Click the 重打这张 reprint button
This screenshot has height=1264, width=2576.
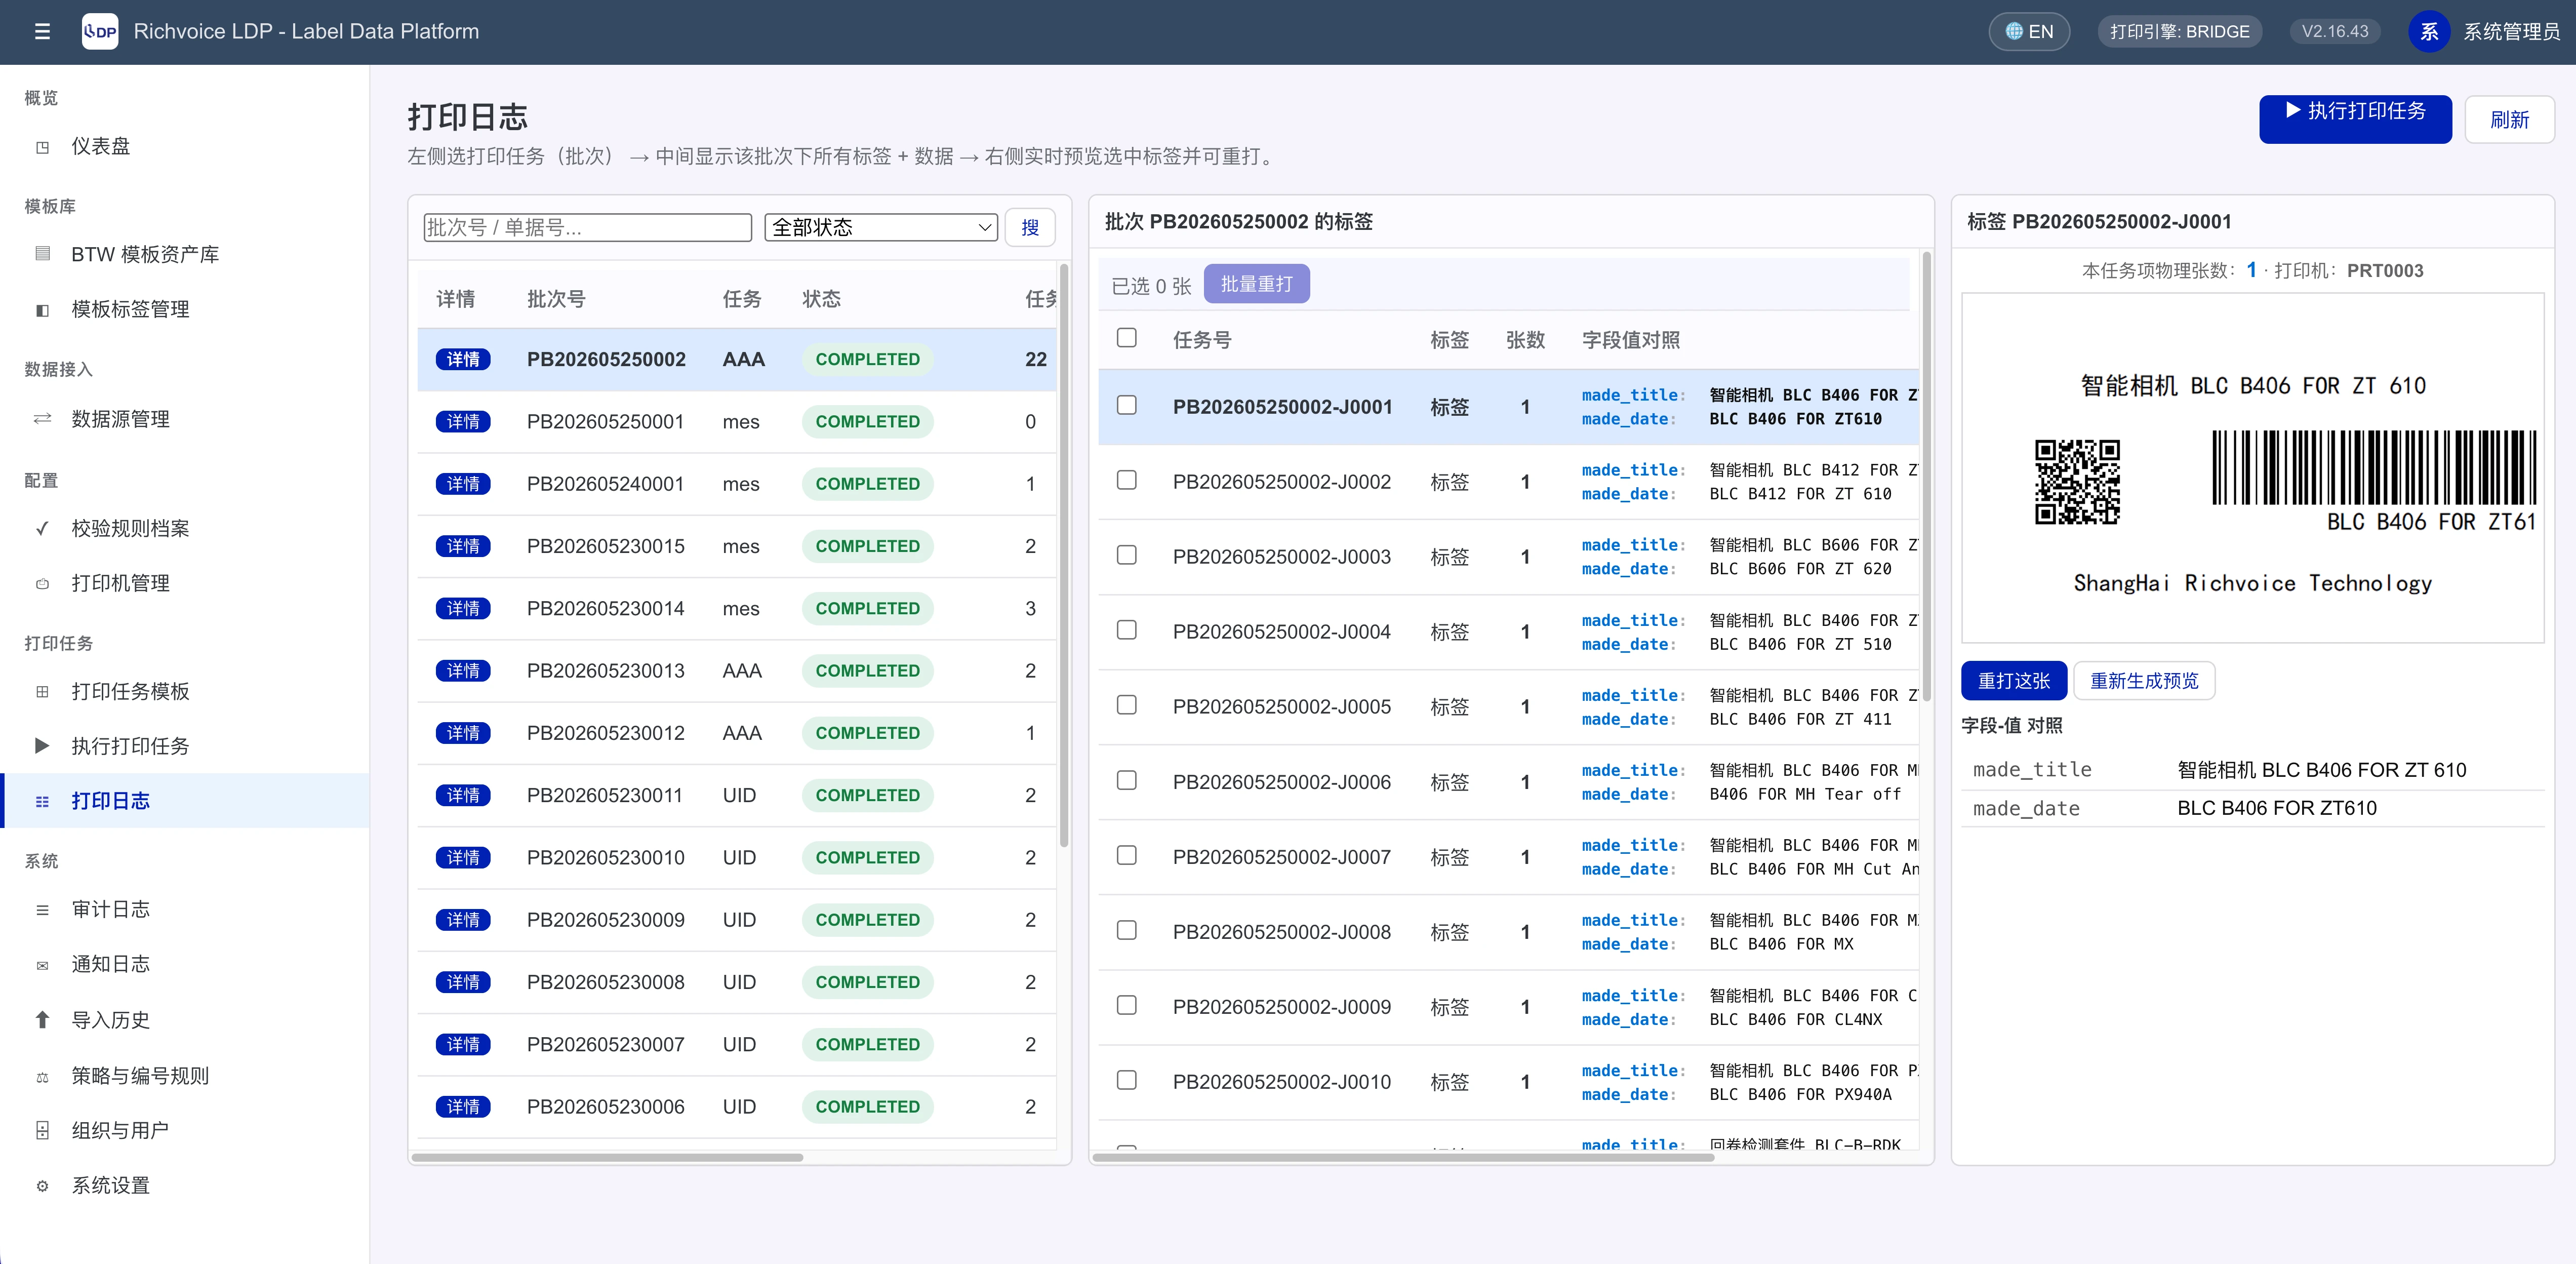[x=2014, y=681]
